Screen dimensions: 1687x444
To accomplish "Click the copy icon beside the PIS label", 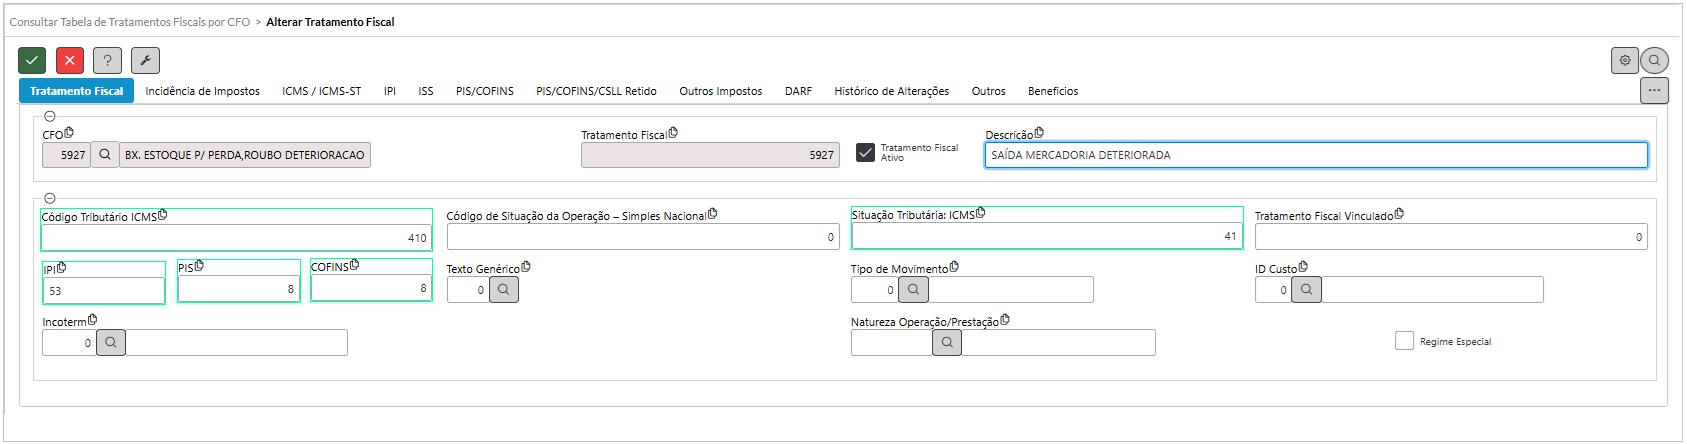I will (199, 266).
